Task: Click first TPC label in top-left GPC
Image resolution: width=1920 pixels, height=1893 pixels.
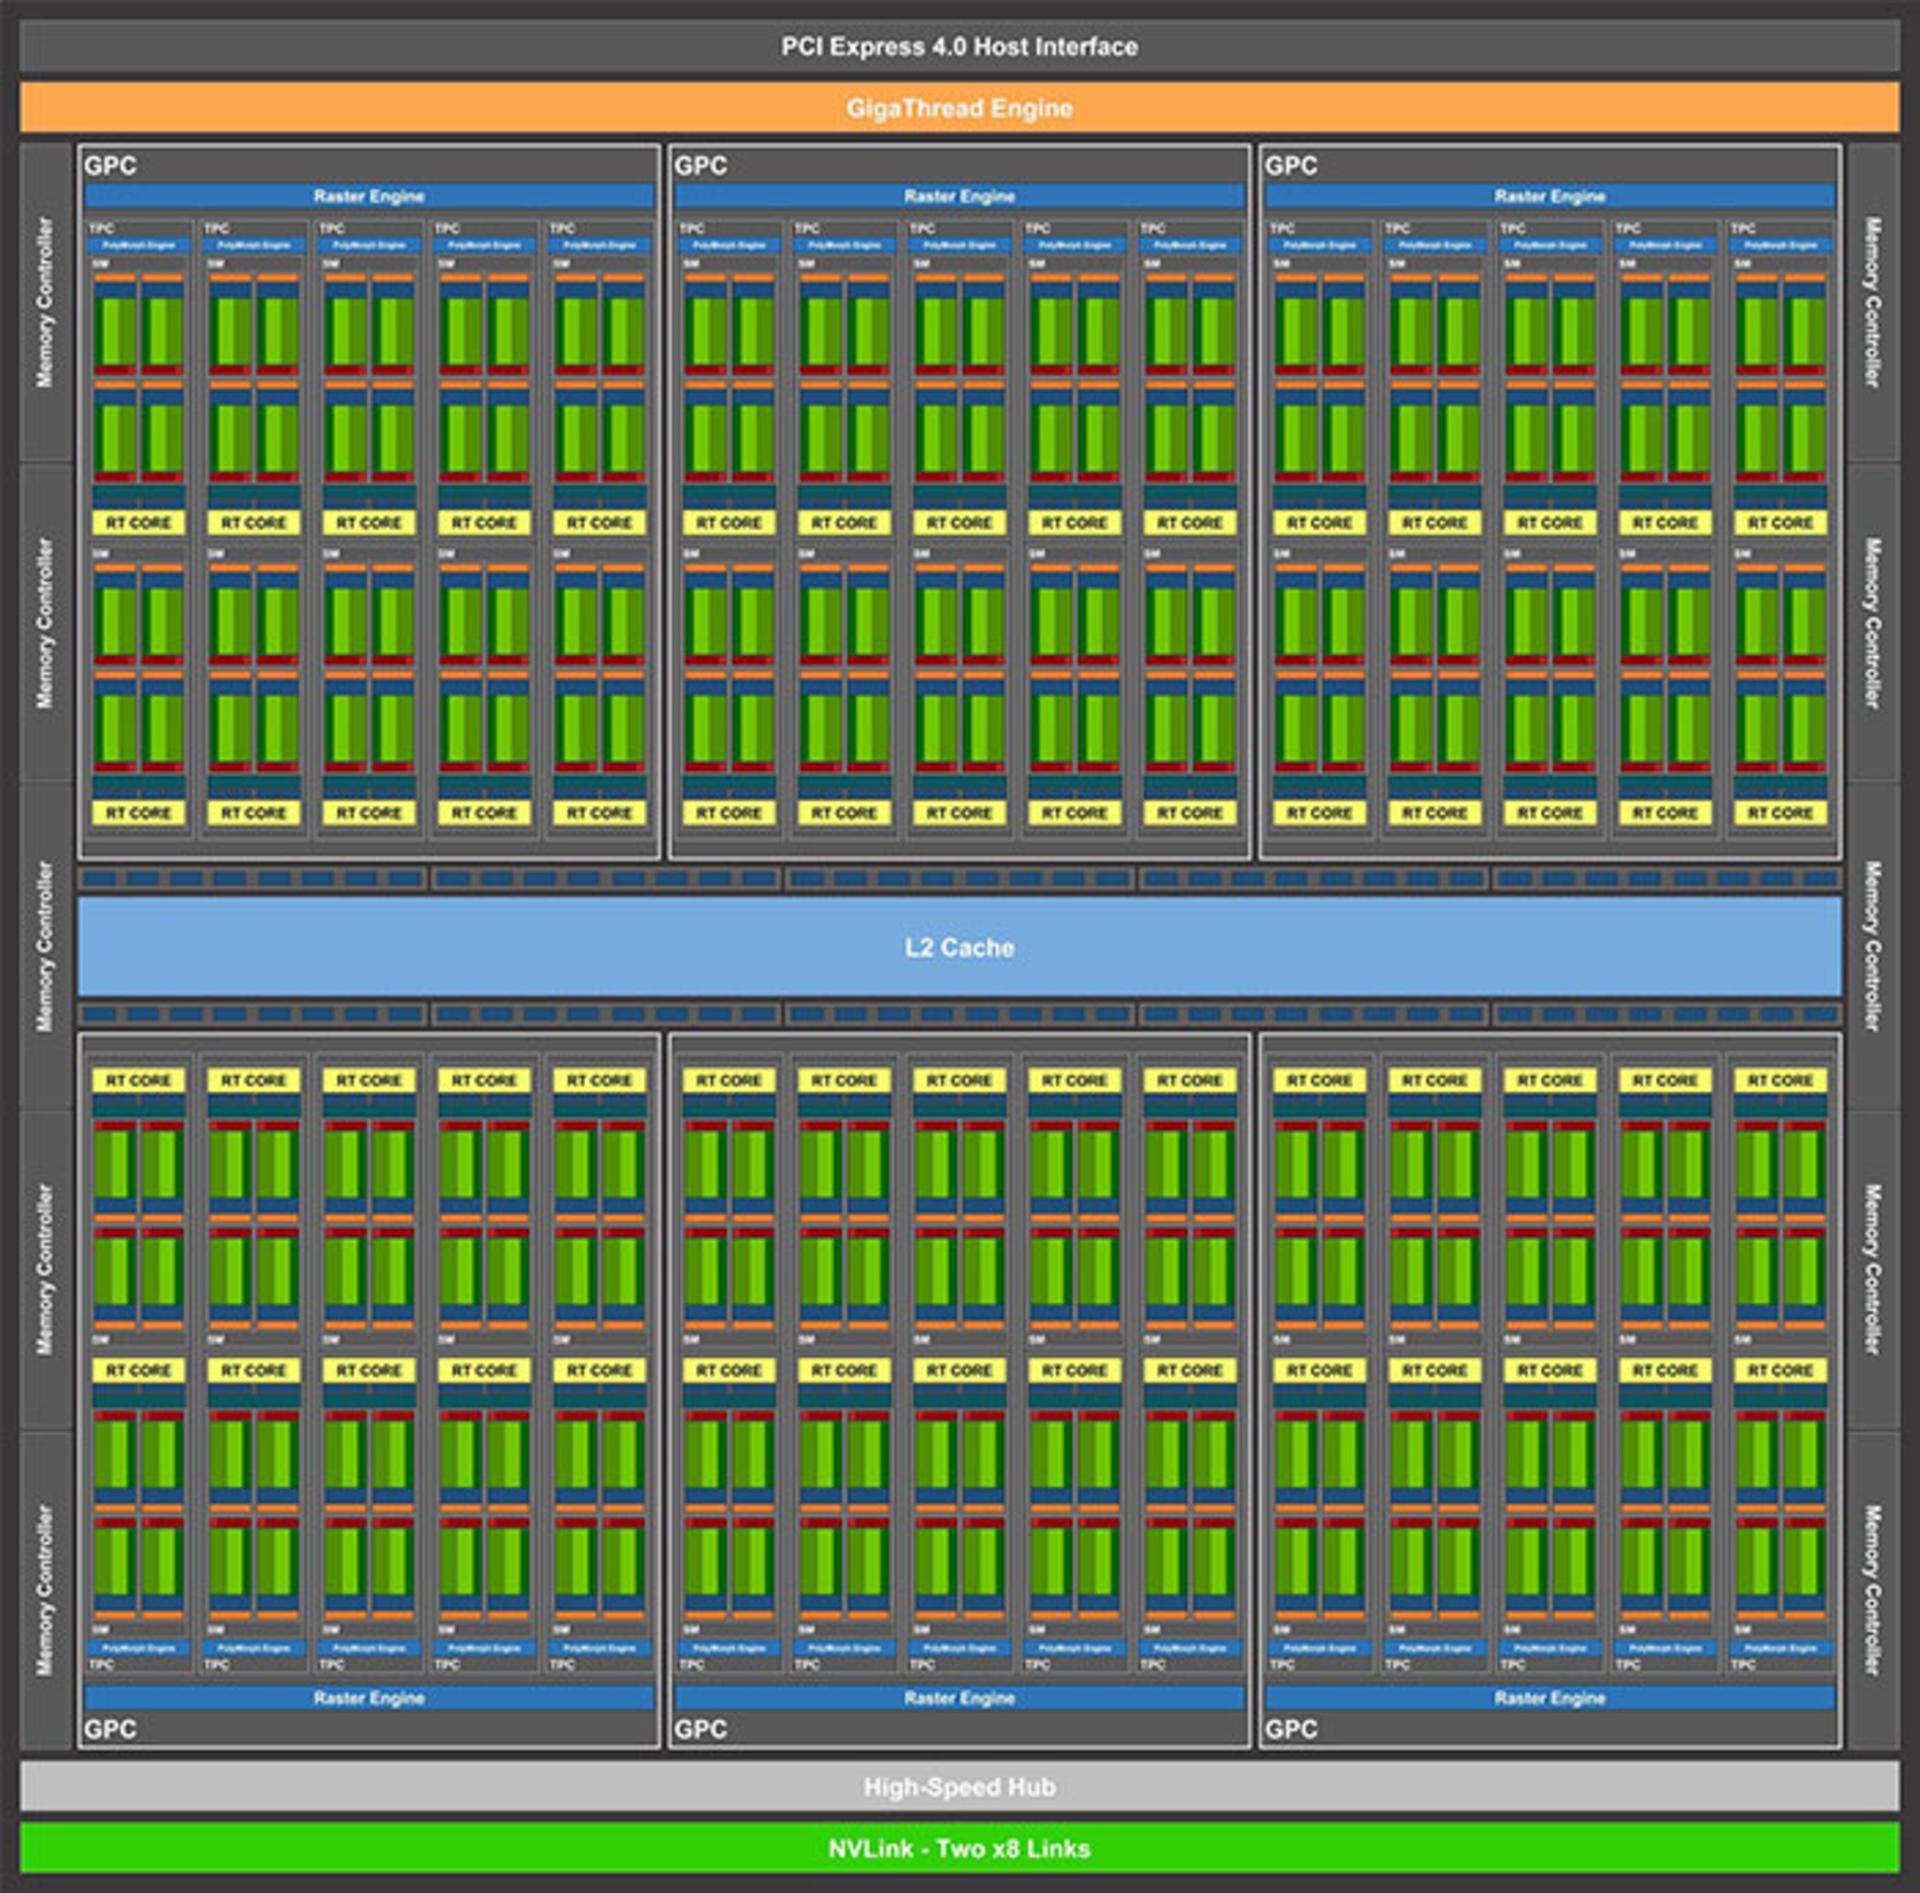Action: click(101, 228)
